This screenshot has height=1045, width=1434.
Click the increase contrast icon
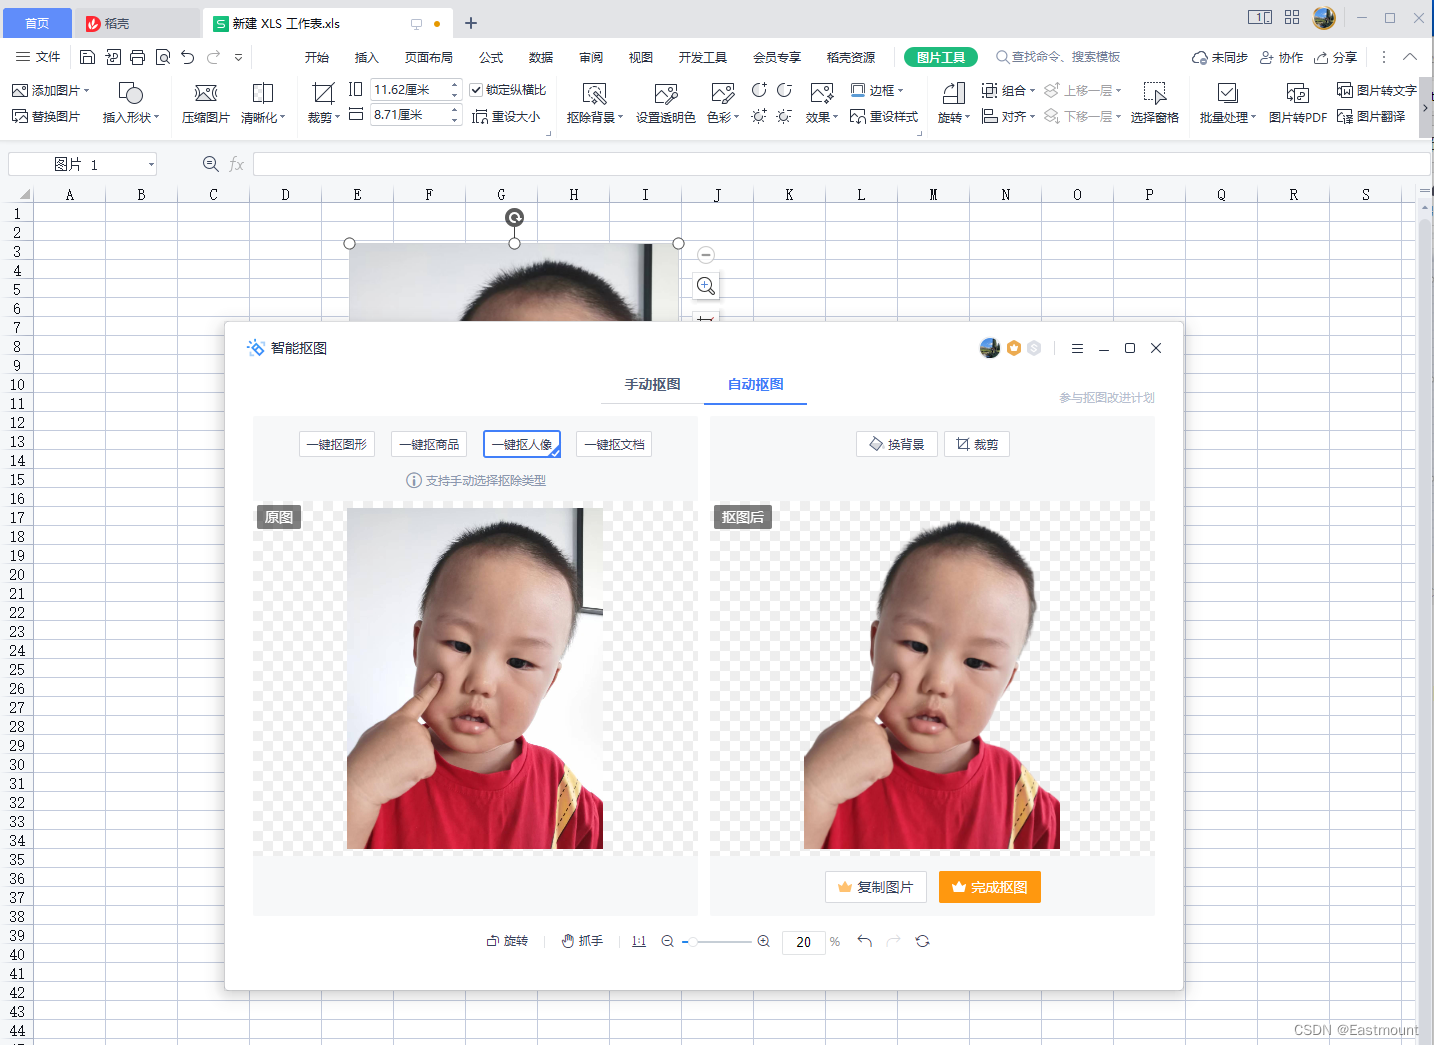click(759, 90)
